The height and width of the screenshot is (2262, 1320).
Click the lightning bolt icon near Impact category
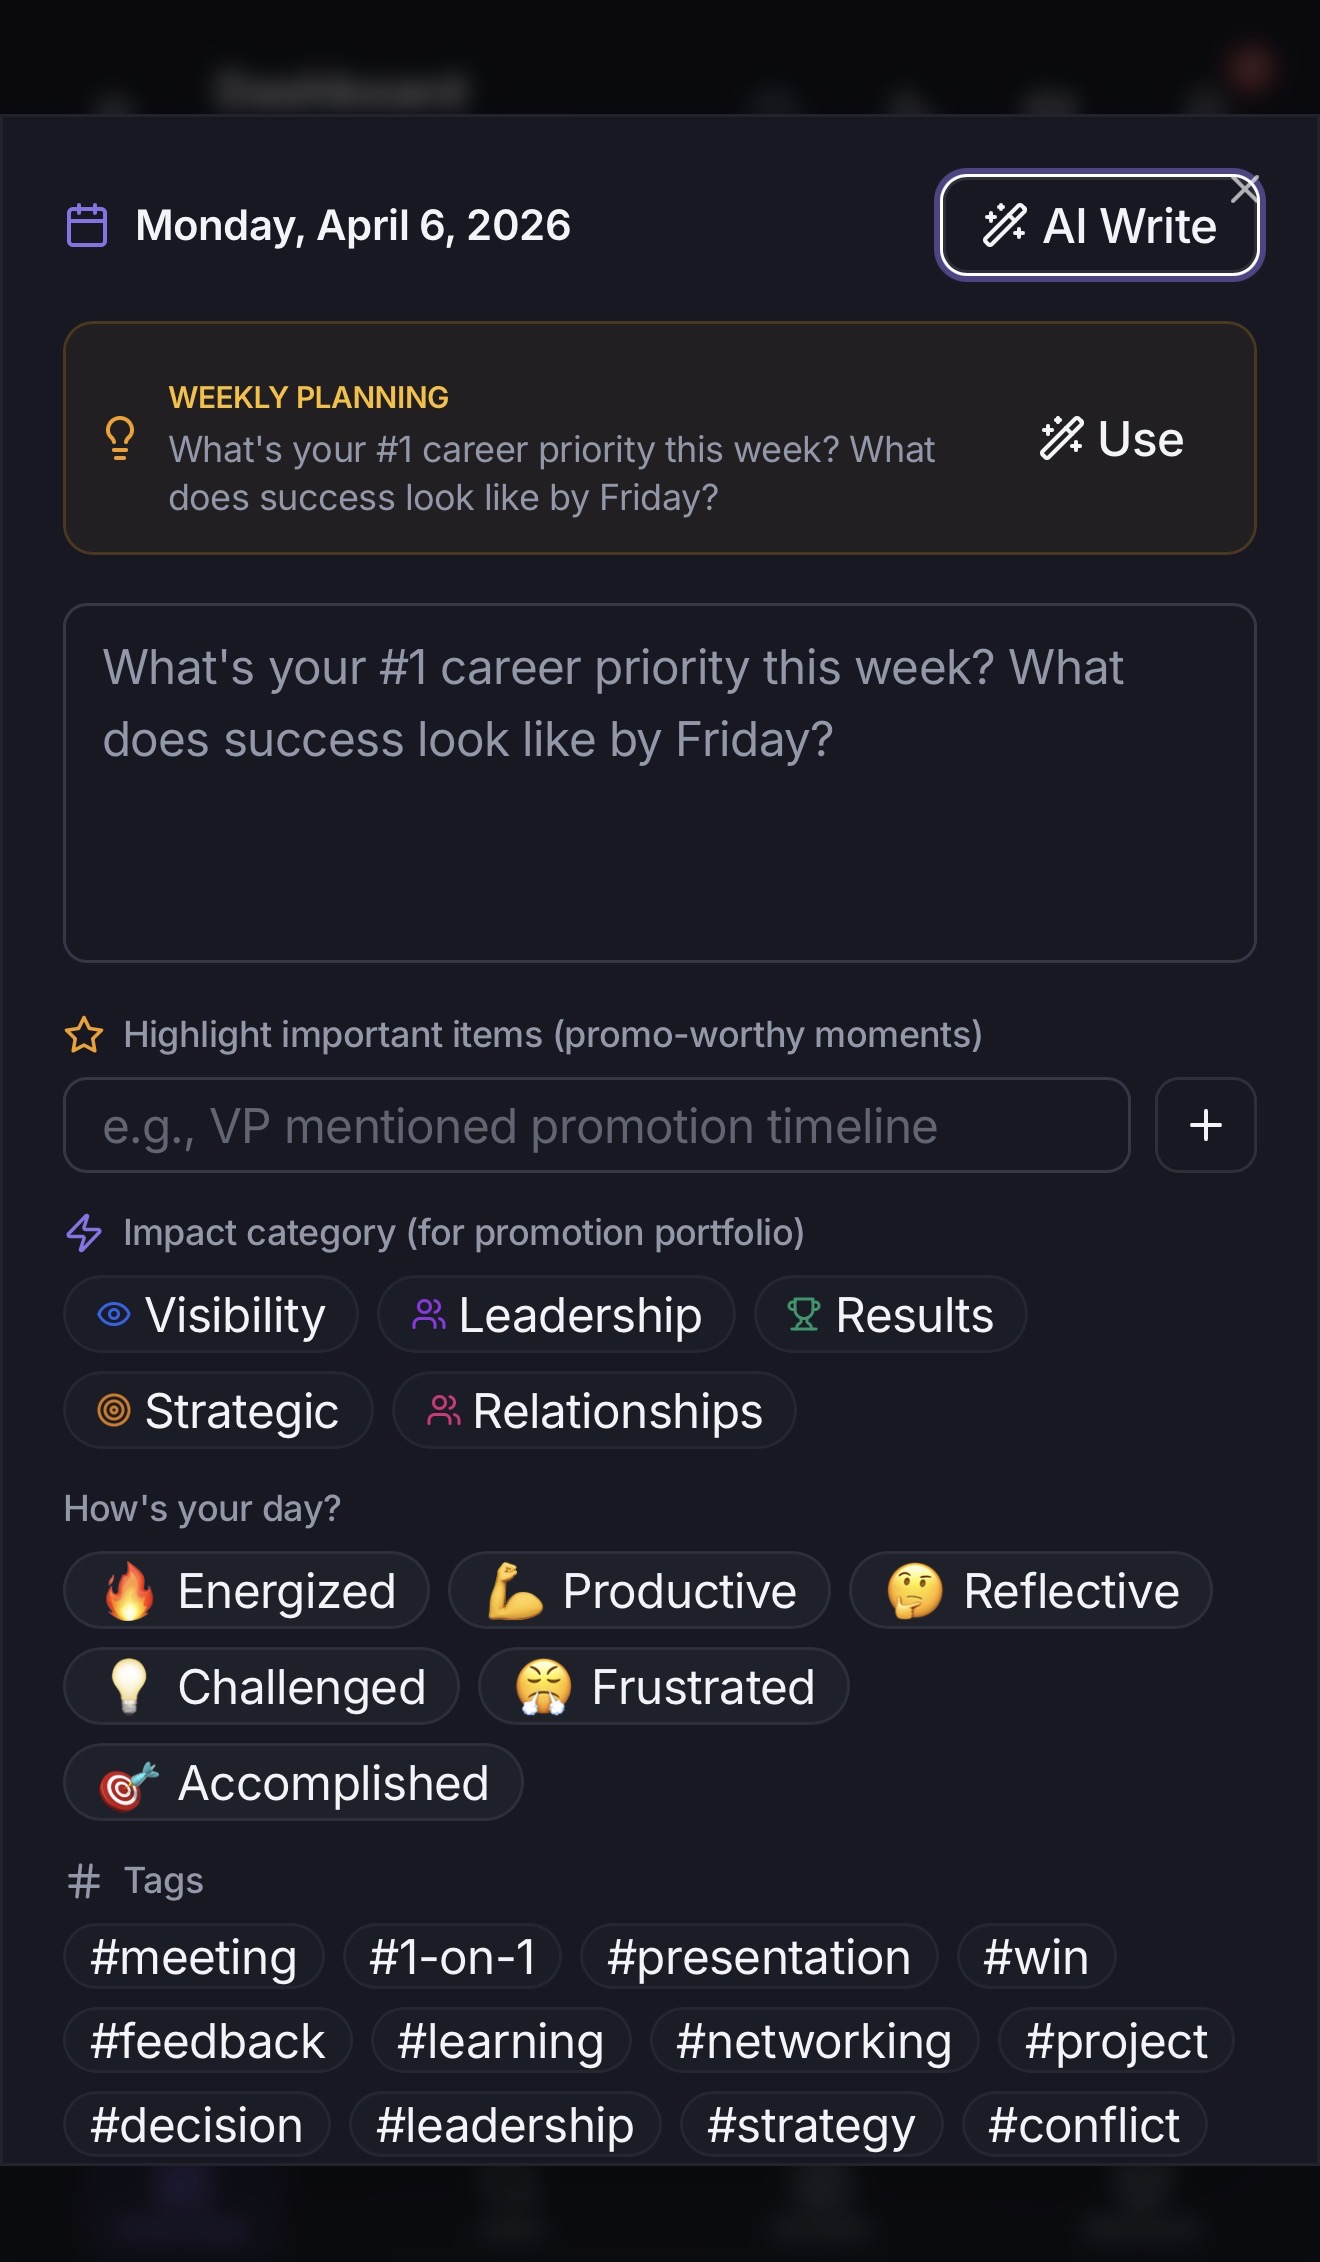click(85, 1232)
